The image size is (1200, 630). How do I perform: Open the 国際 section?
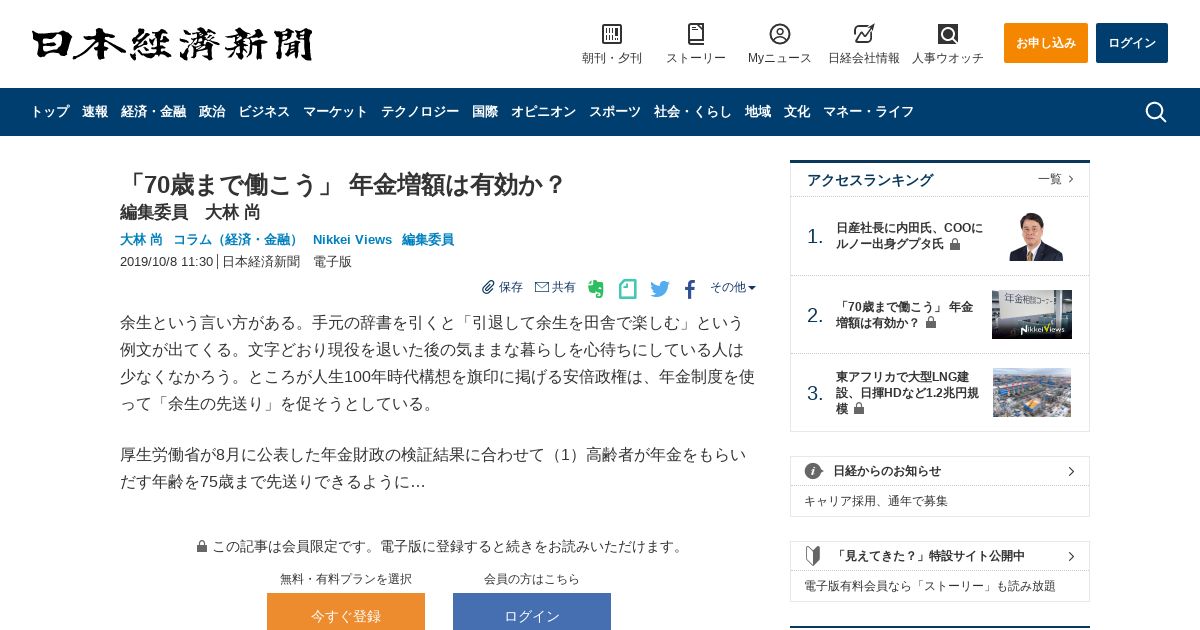click(485, 112)
